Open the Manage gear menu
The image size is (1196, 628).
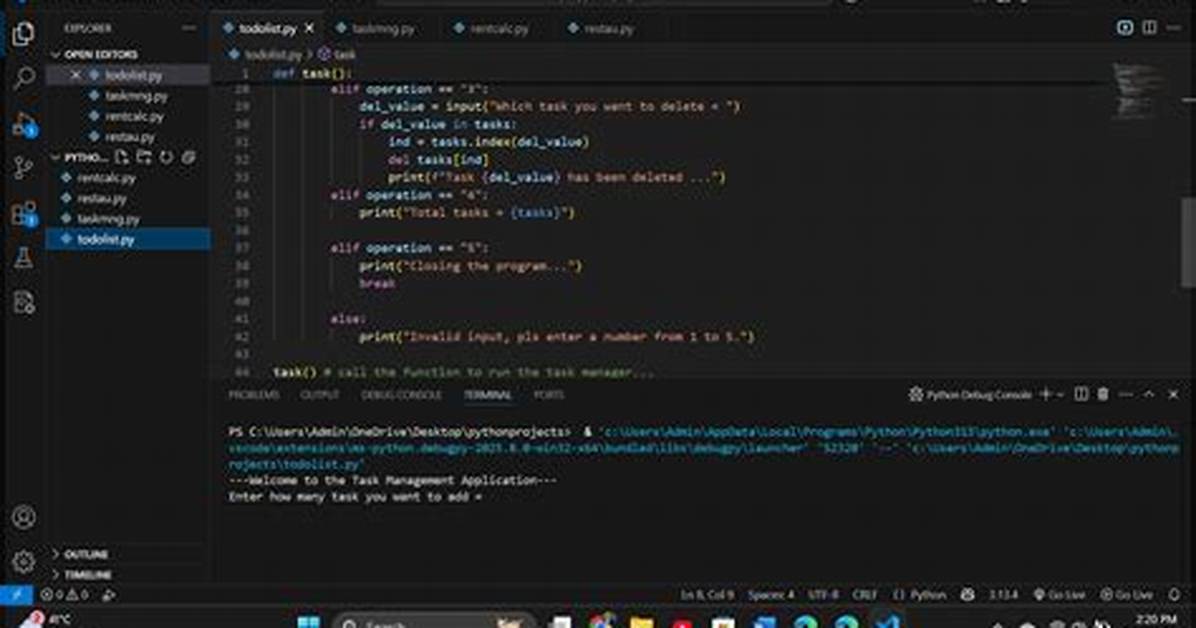click(24, 562)
